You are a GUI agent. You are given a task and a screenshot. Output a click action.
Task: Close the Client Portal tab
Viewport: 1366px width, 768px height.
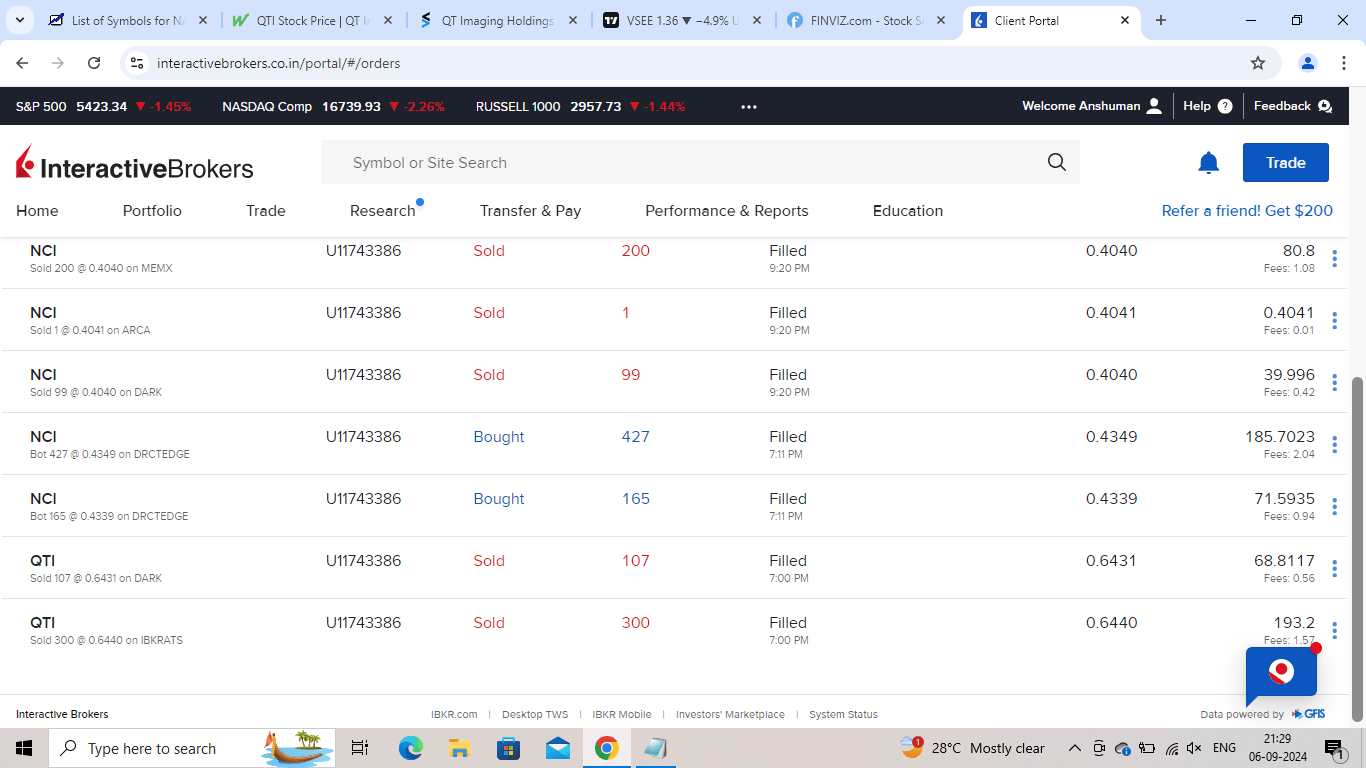(x=1125, y=20)
